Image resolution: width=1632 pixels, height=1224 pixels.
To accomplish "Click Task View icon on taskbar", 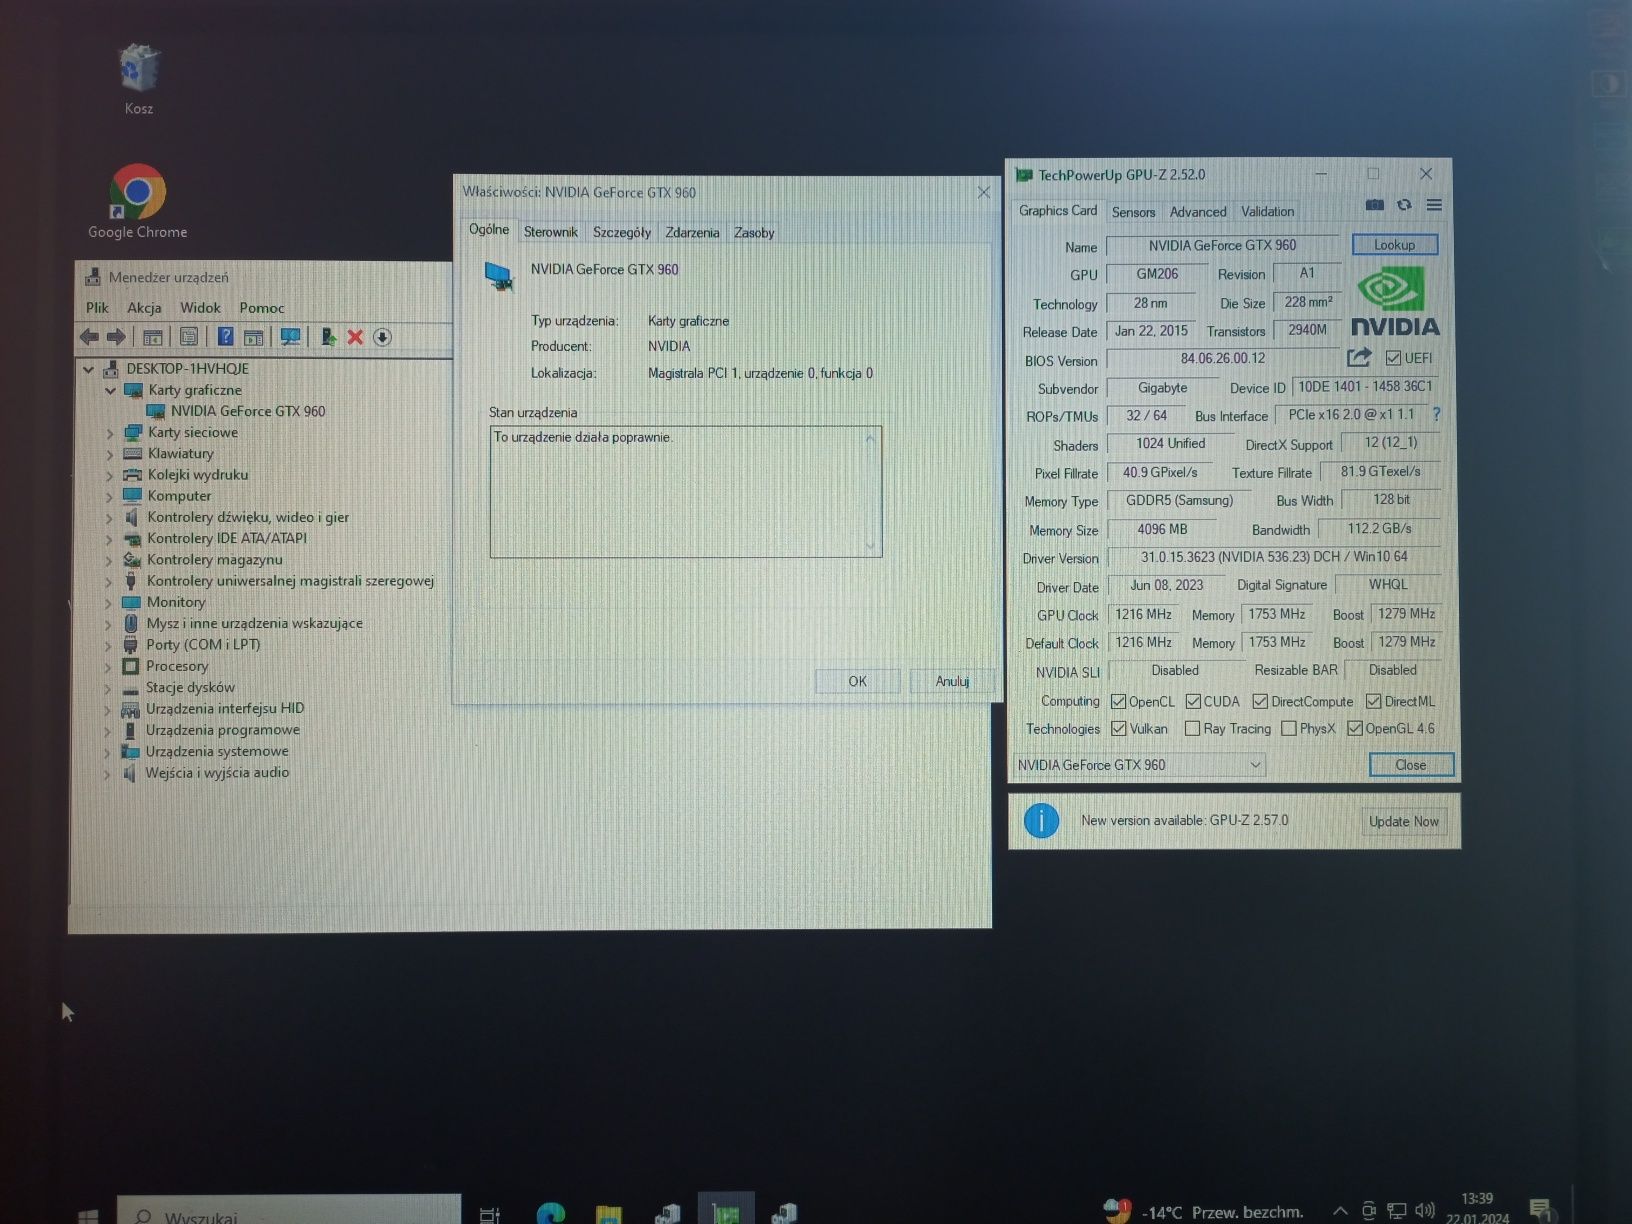I will click(x=489, y=1214).
